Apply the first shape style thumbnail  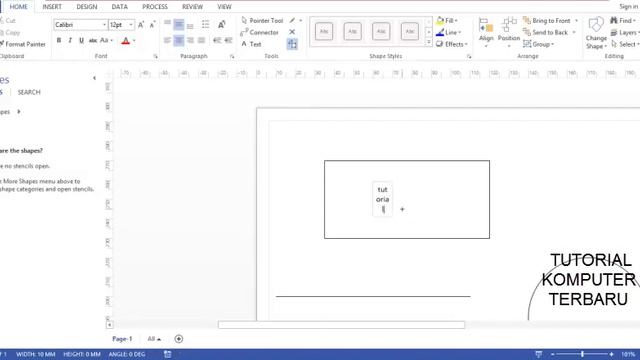(x=324, y=31)
